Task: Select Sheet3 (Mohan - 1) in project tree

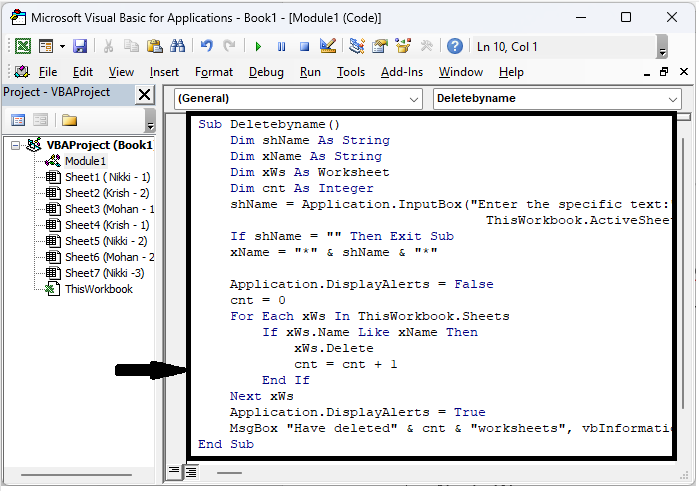Action: click(x=108, y=209)
